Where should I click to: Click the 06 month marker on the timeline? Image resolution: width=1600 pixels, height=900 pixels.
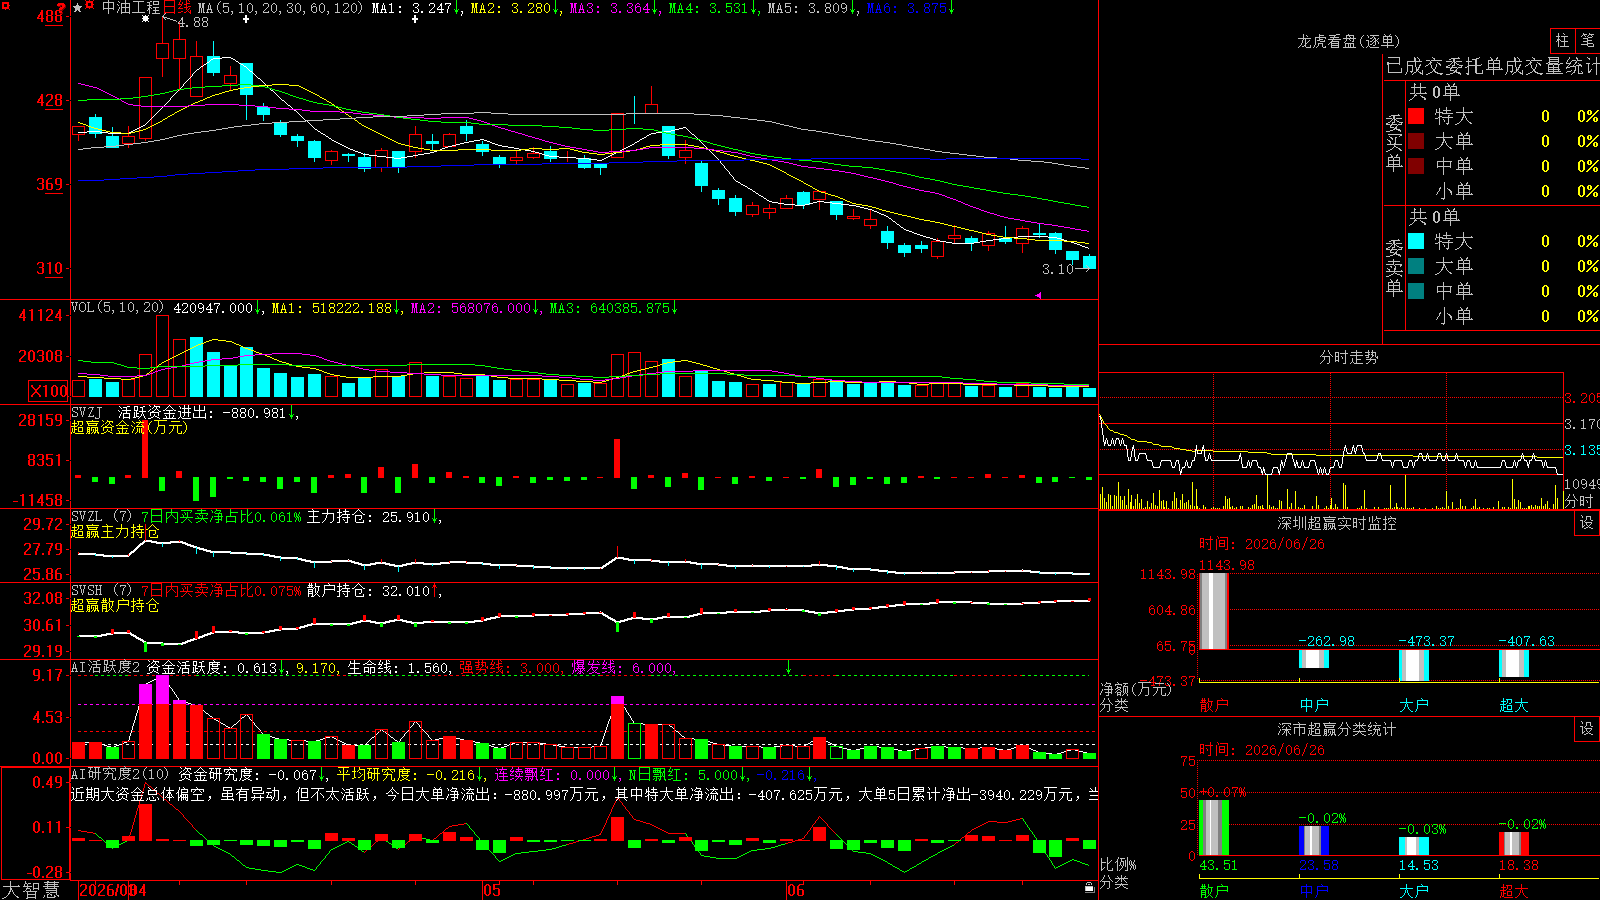795,890
